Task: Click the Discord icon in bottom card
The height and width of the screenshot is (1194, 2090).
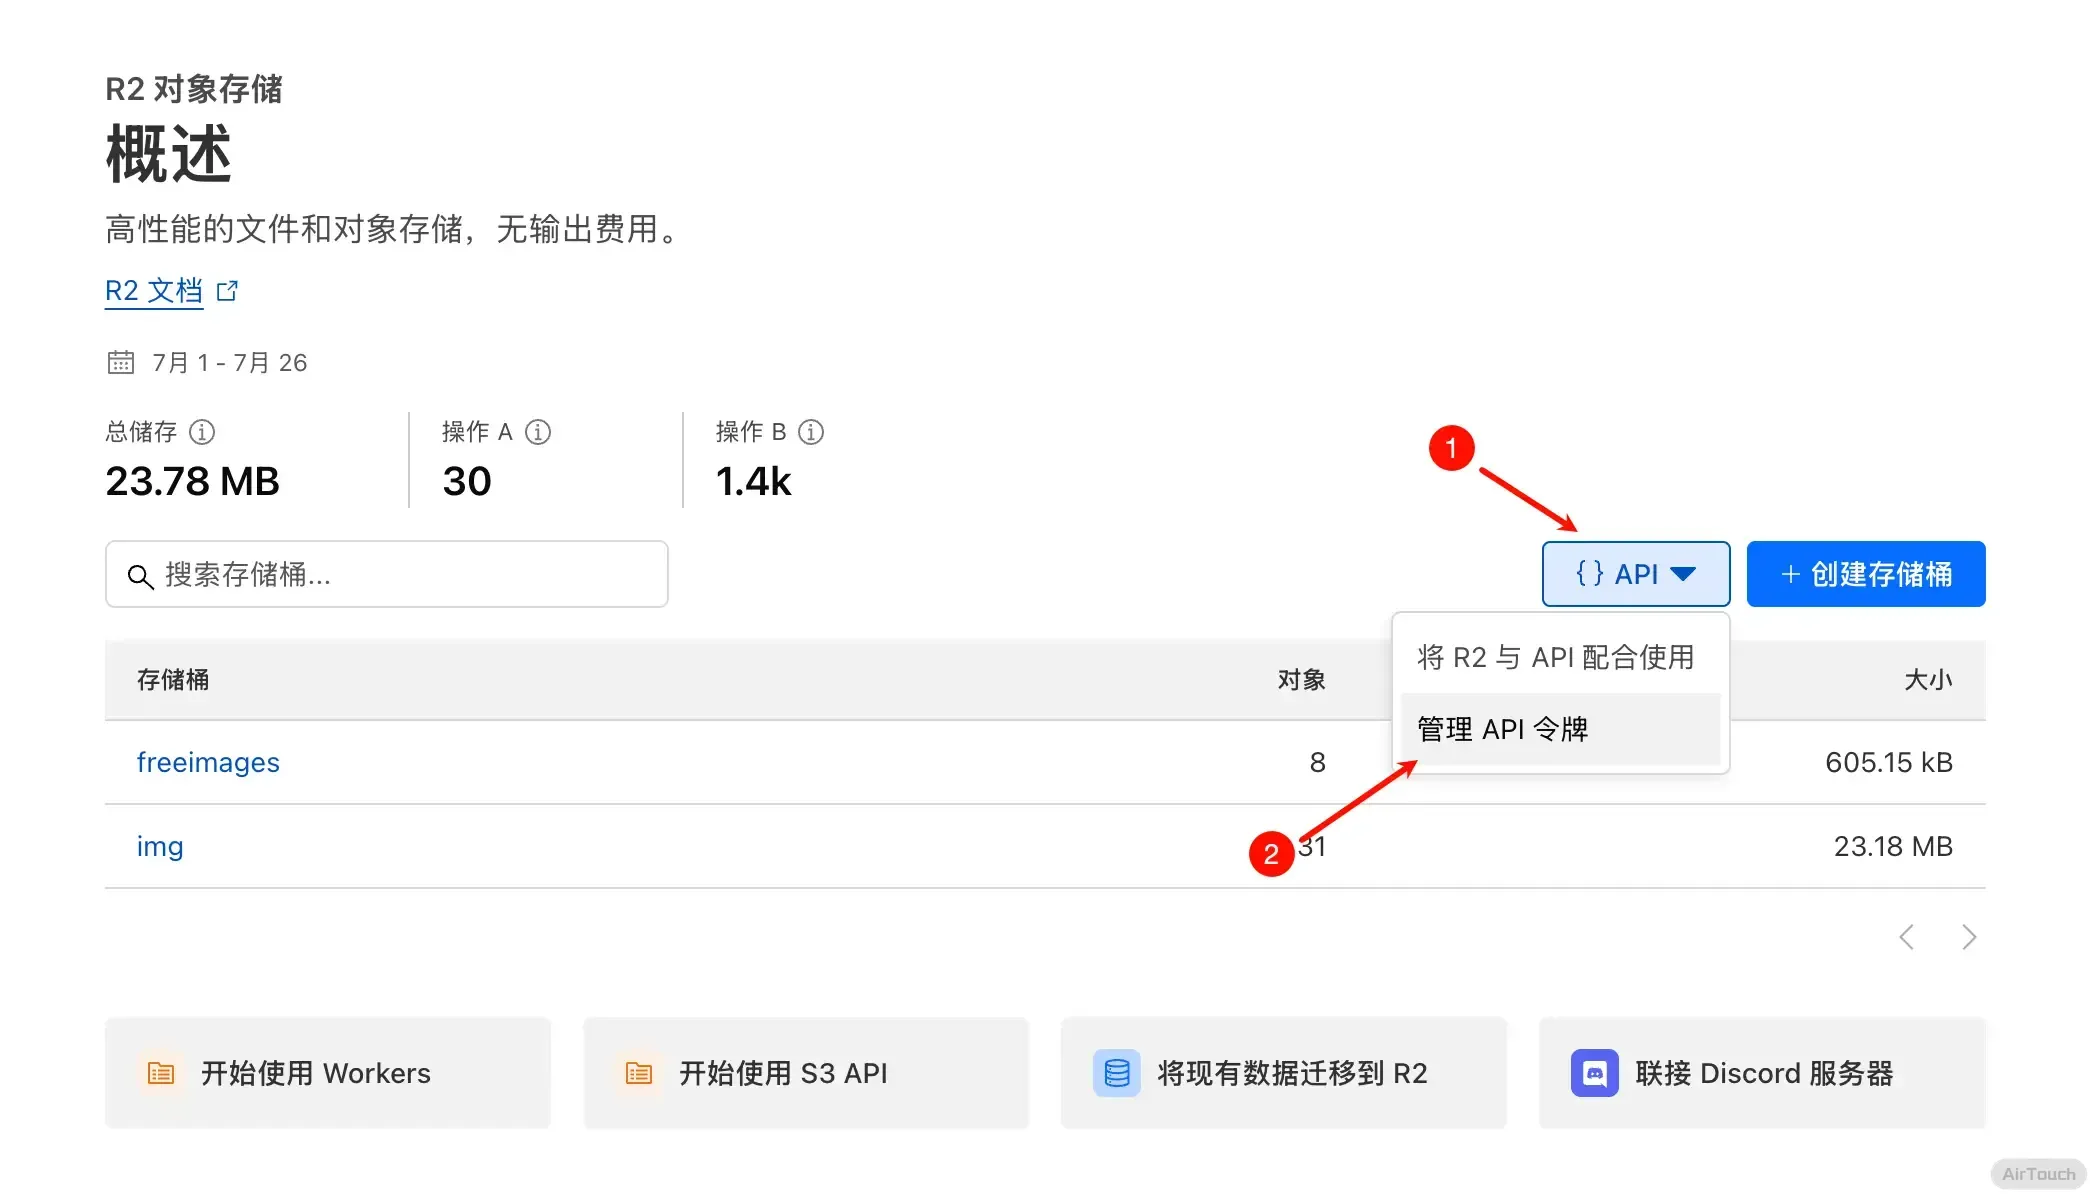Action: pyautogui.click(x=1594, y=1073)
